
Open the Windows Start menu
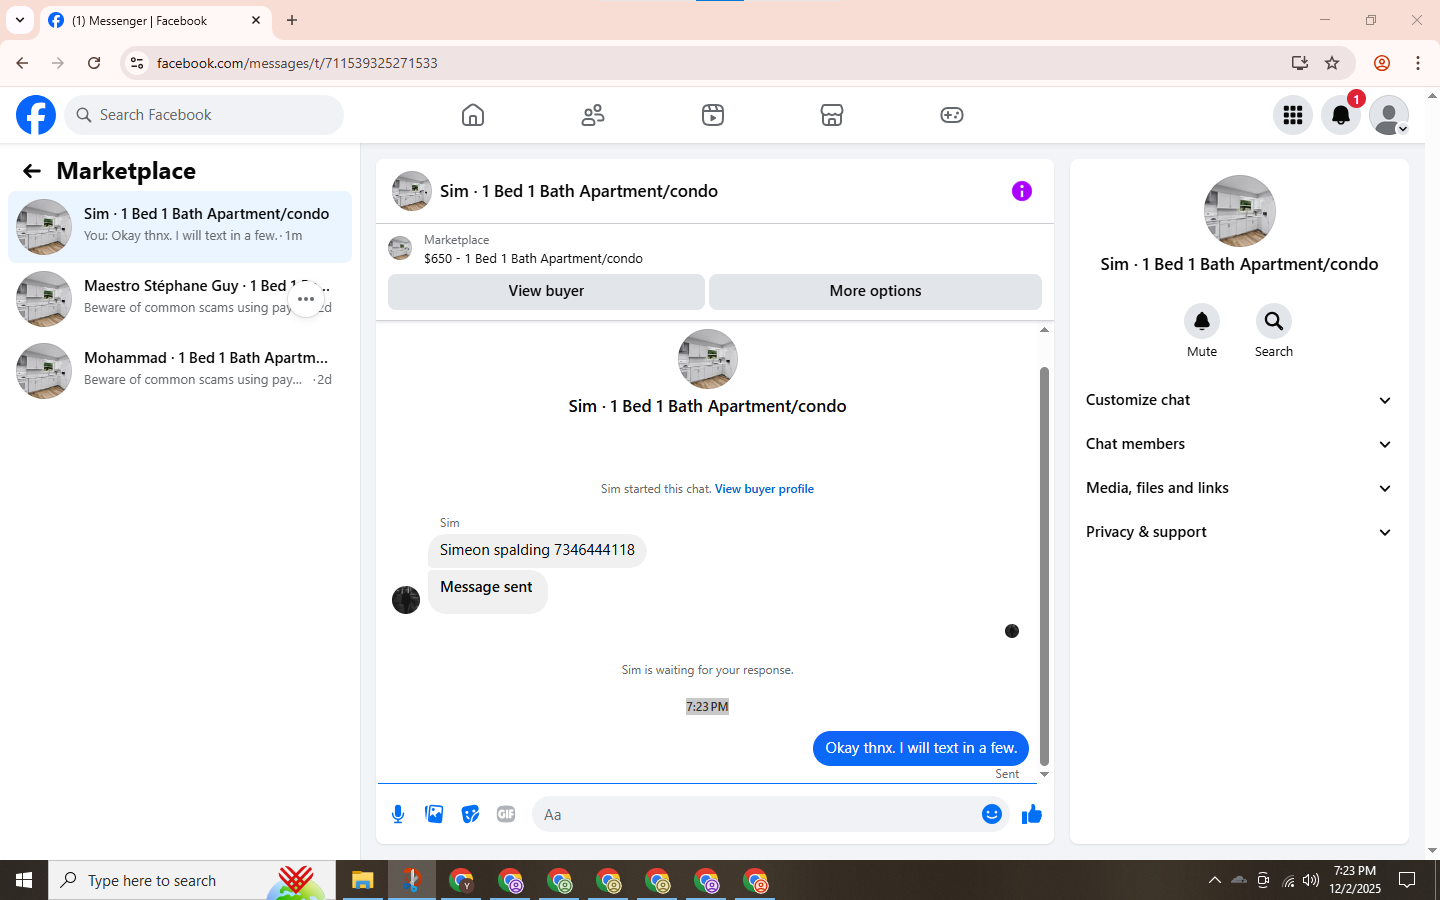point(24,880)
